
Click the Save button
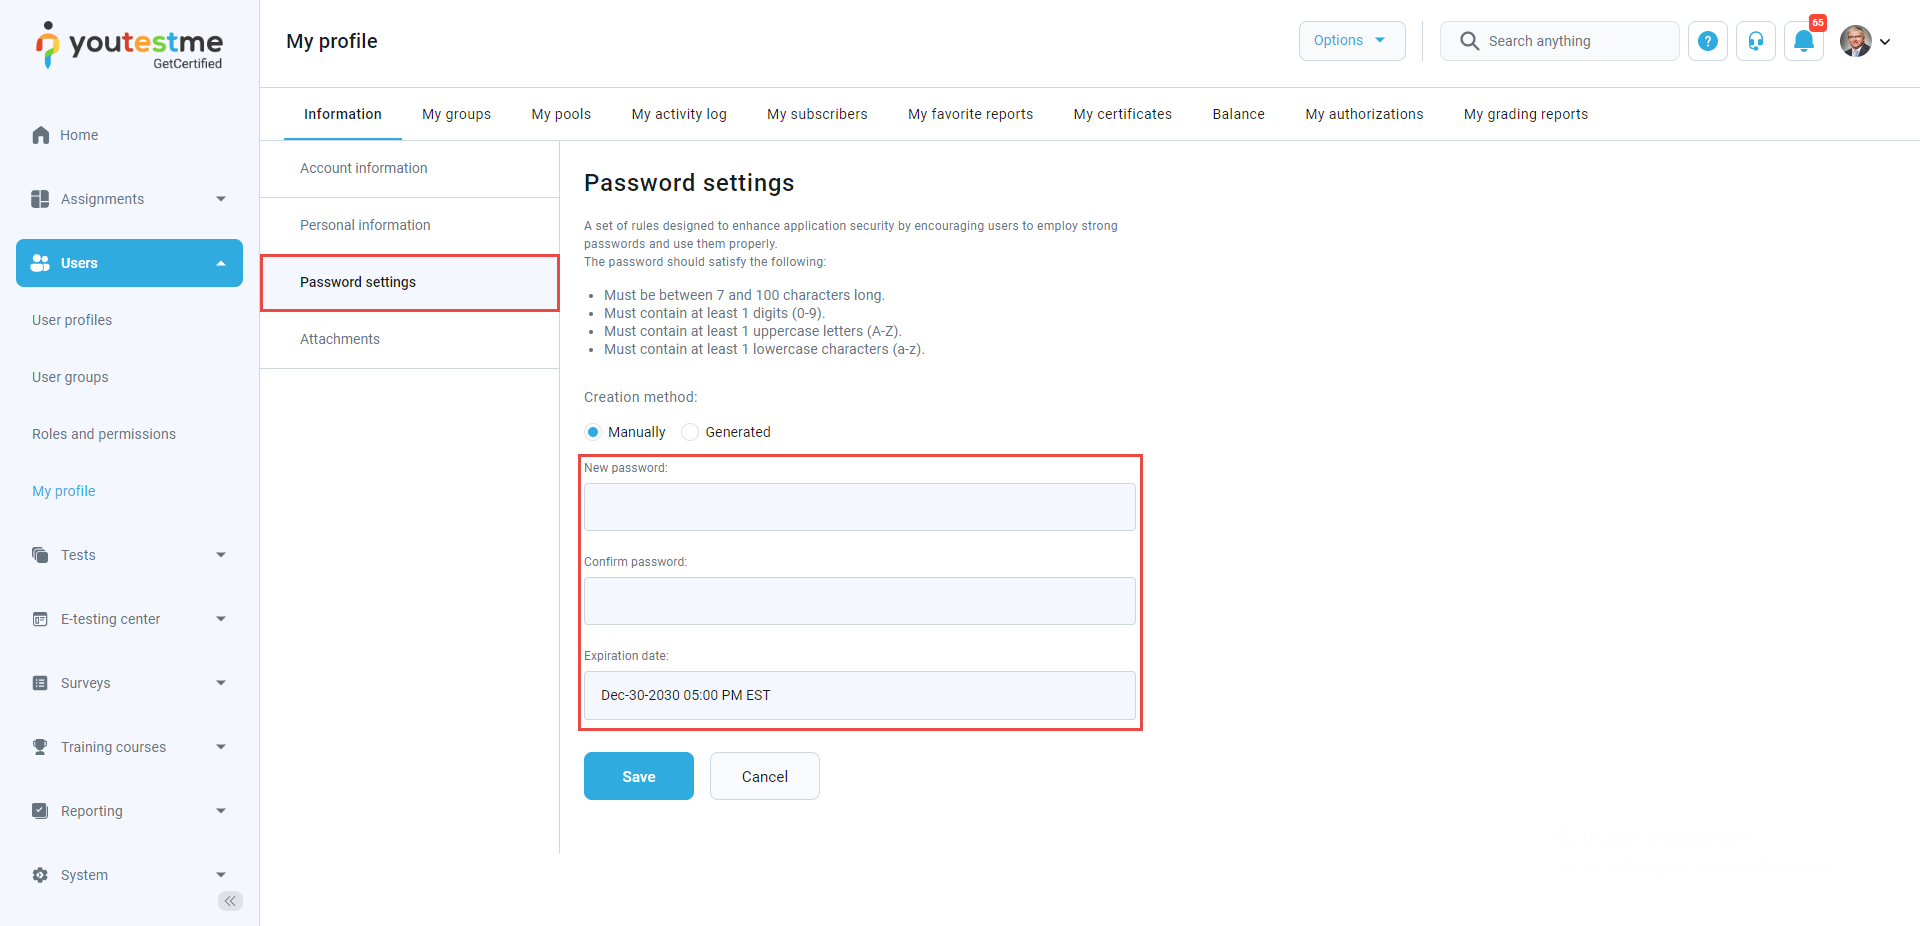[x=638, y=777]
